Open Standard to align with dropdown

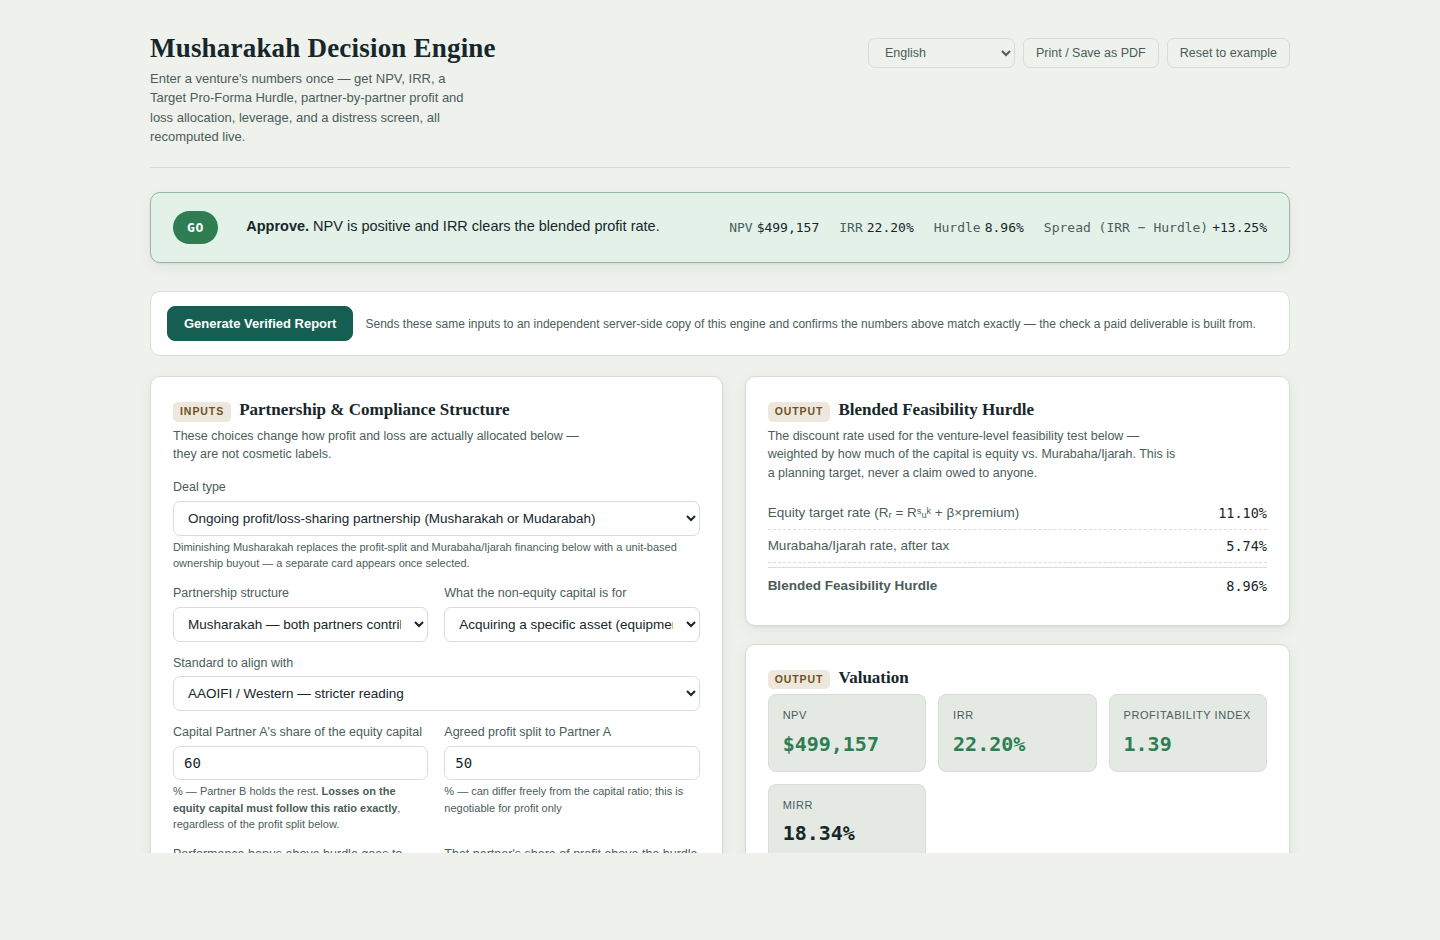[x=436, y=694]
